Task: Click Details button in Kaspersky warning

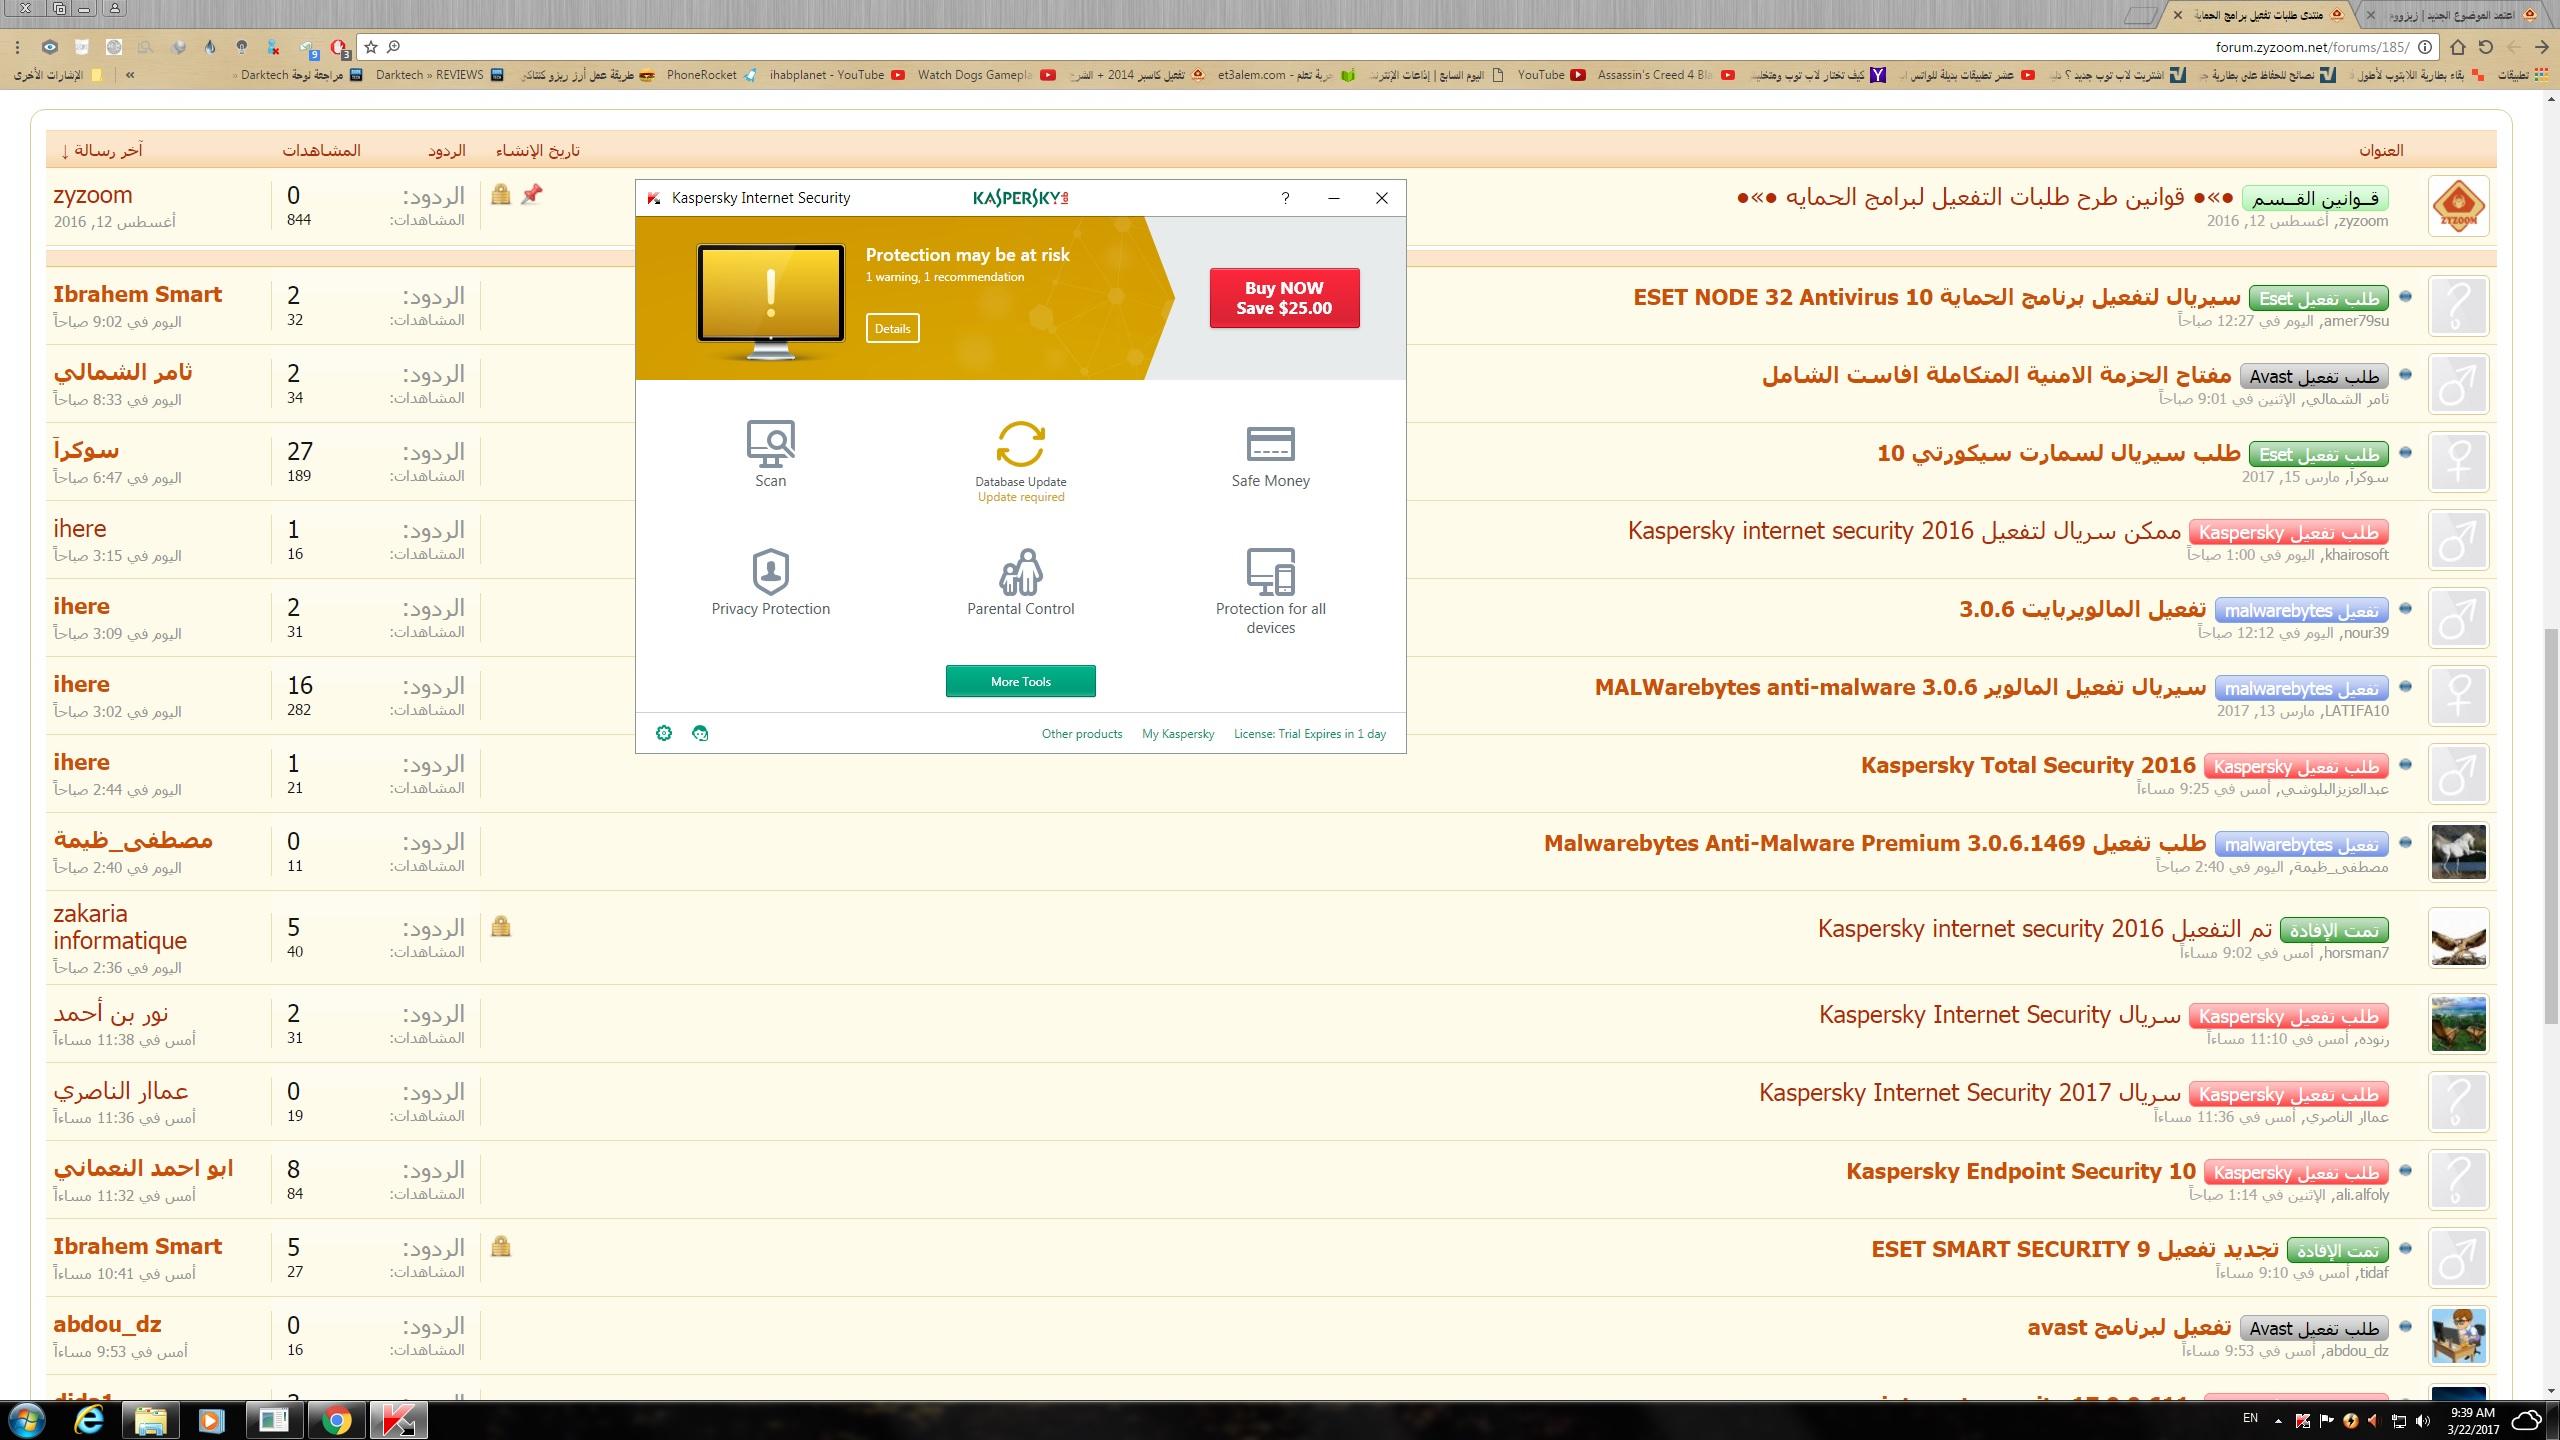Action: click(x=892, y=328)
